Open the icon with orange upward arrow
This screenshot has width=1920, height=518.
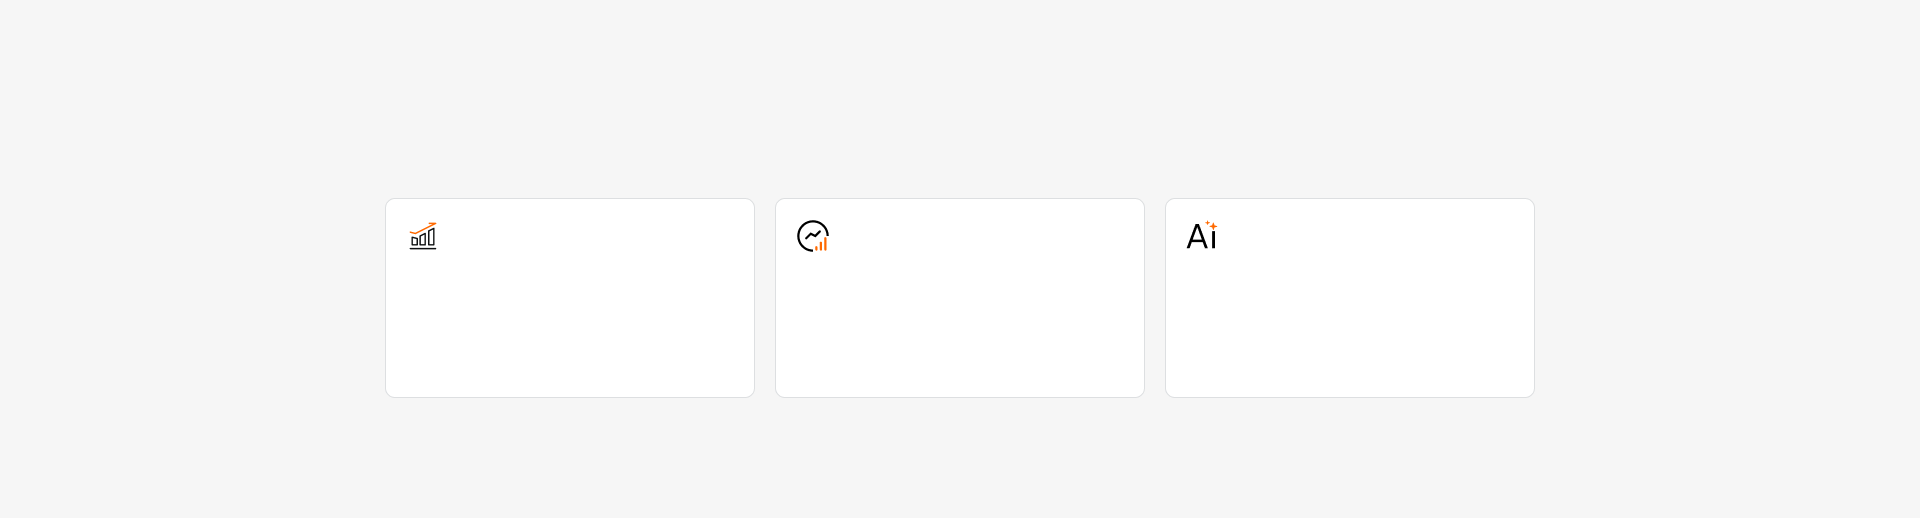point(423,236)
